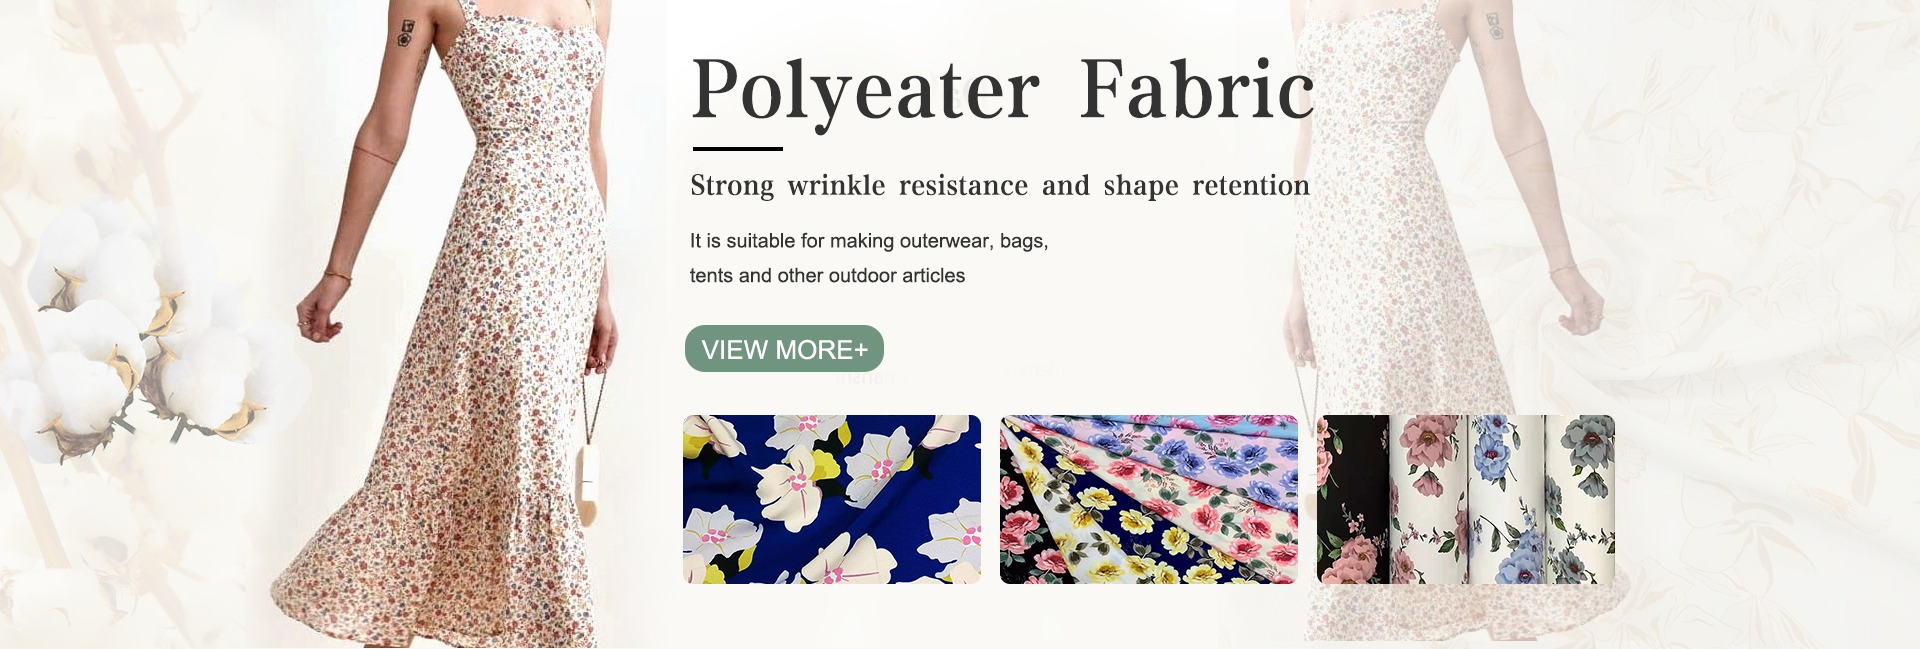Click the tents and outdoor articles text

point(827,275)
